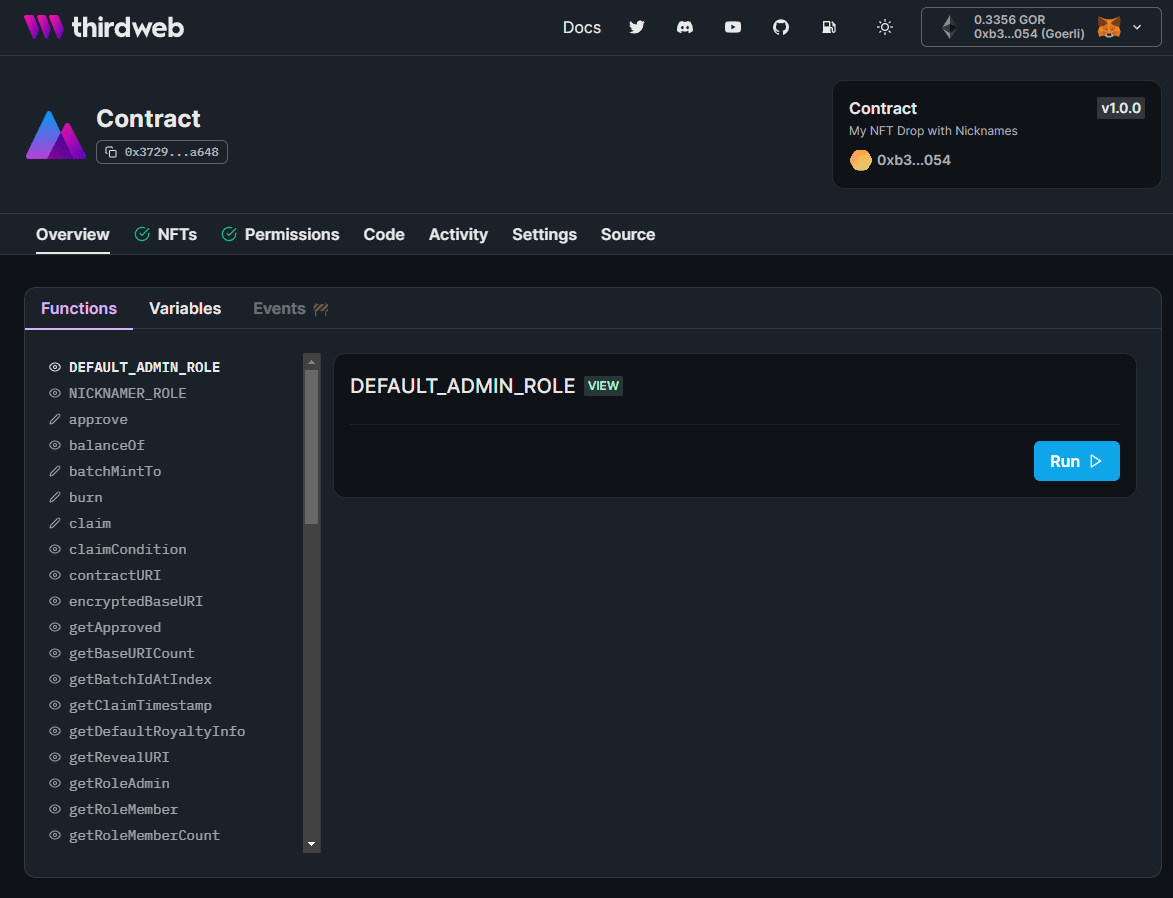Open the Twitter link in the header

coord(637,27)
